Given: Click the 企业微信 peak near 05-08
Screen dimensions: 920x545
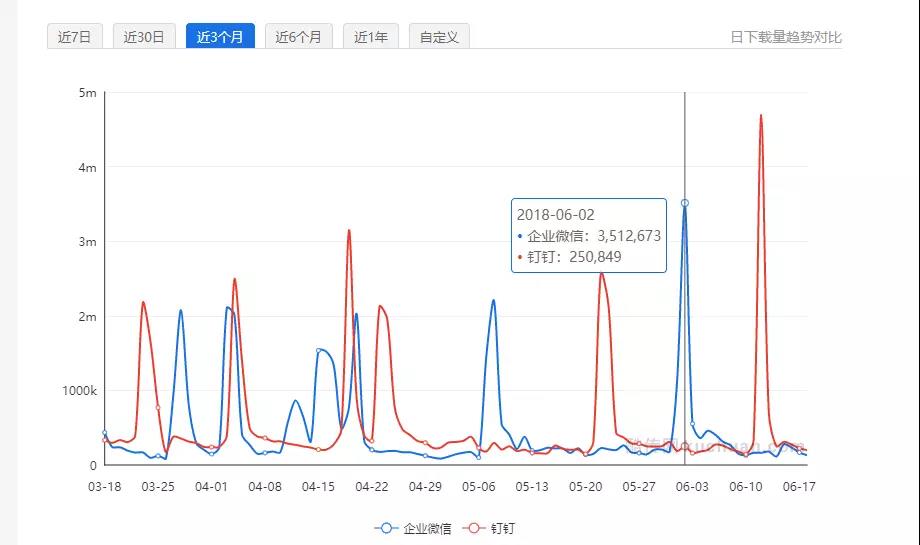Looking at the screenshot, I should [x=494, y=300].
